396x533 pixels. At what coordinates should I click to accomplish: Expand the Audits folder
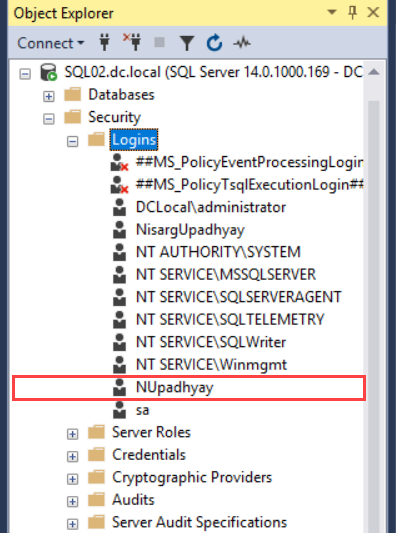72,501
